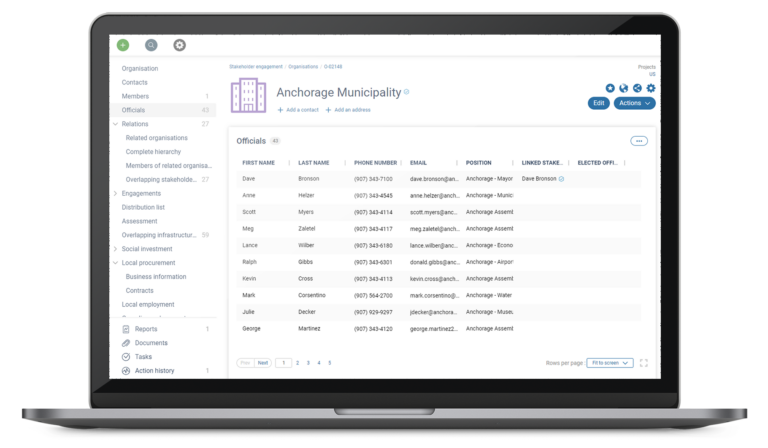This screenshot has width=768, height=448.
Task: Click the Zaletel last name cell
Action: [307, 229]
